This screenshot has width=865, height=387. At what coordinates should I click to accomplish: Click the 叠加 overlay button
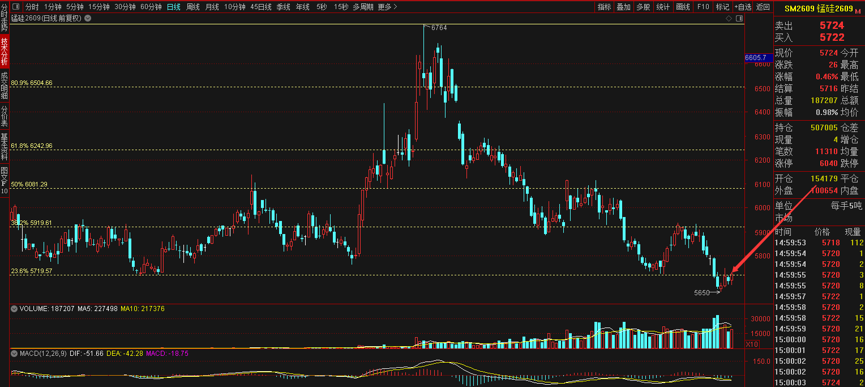623,7
